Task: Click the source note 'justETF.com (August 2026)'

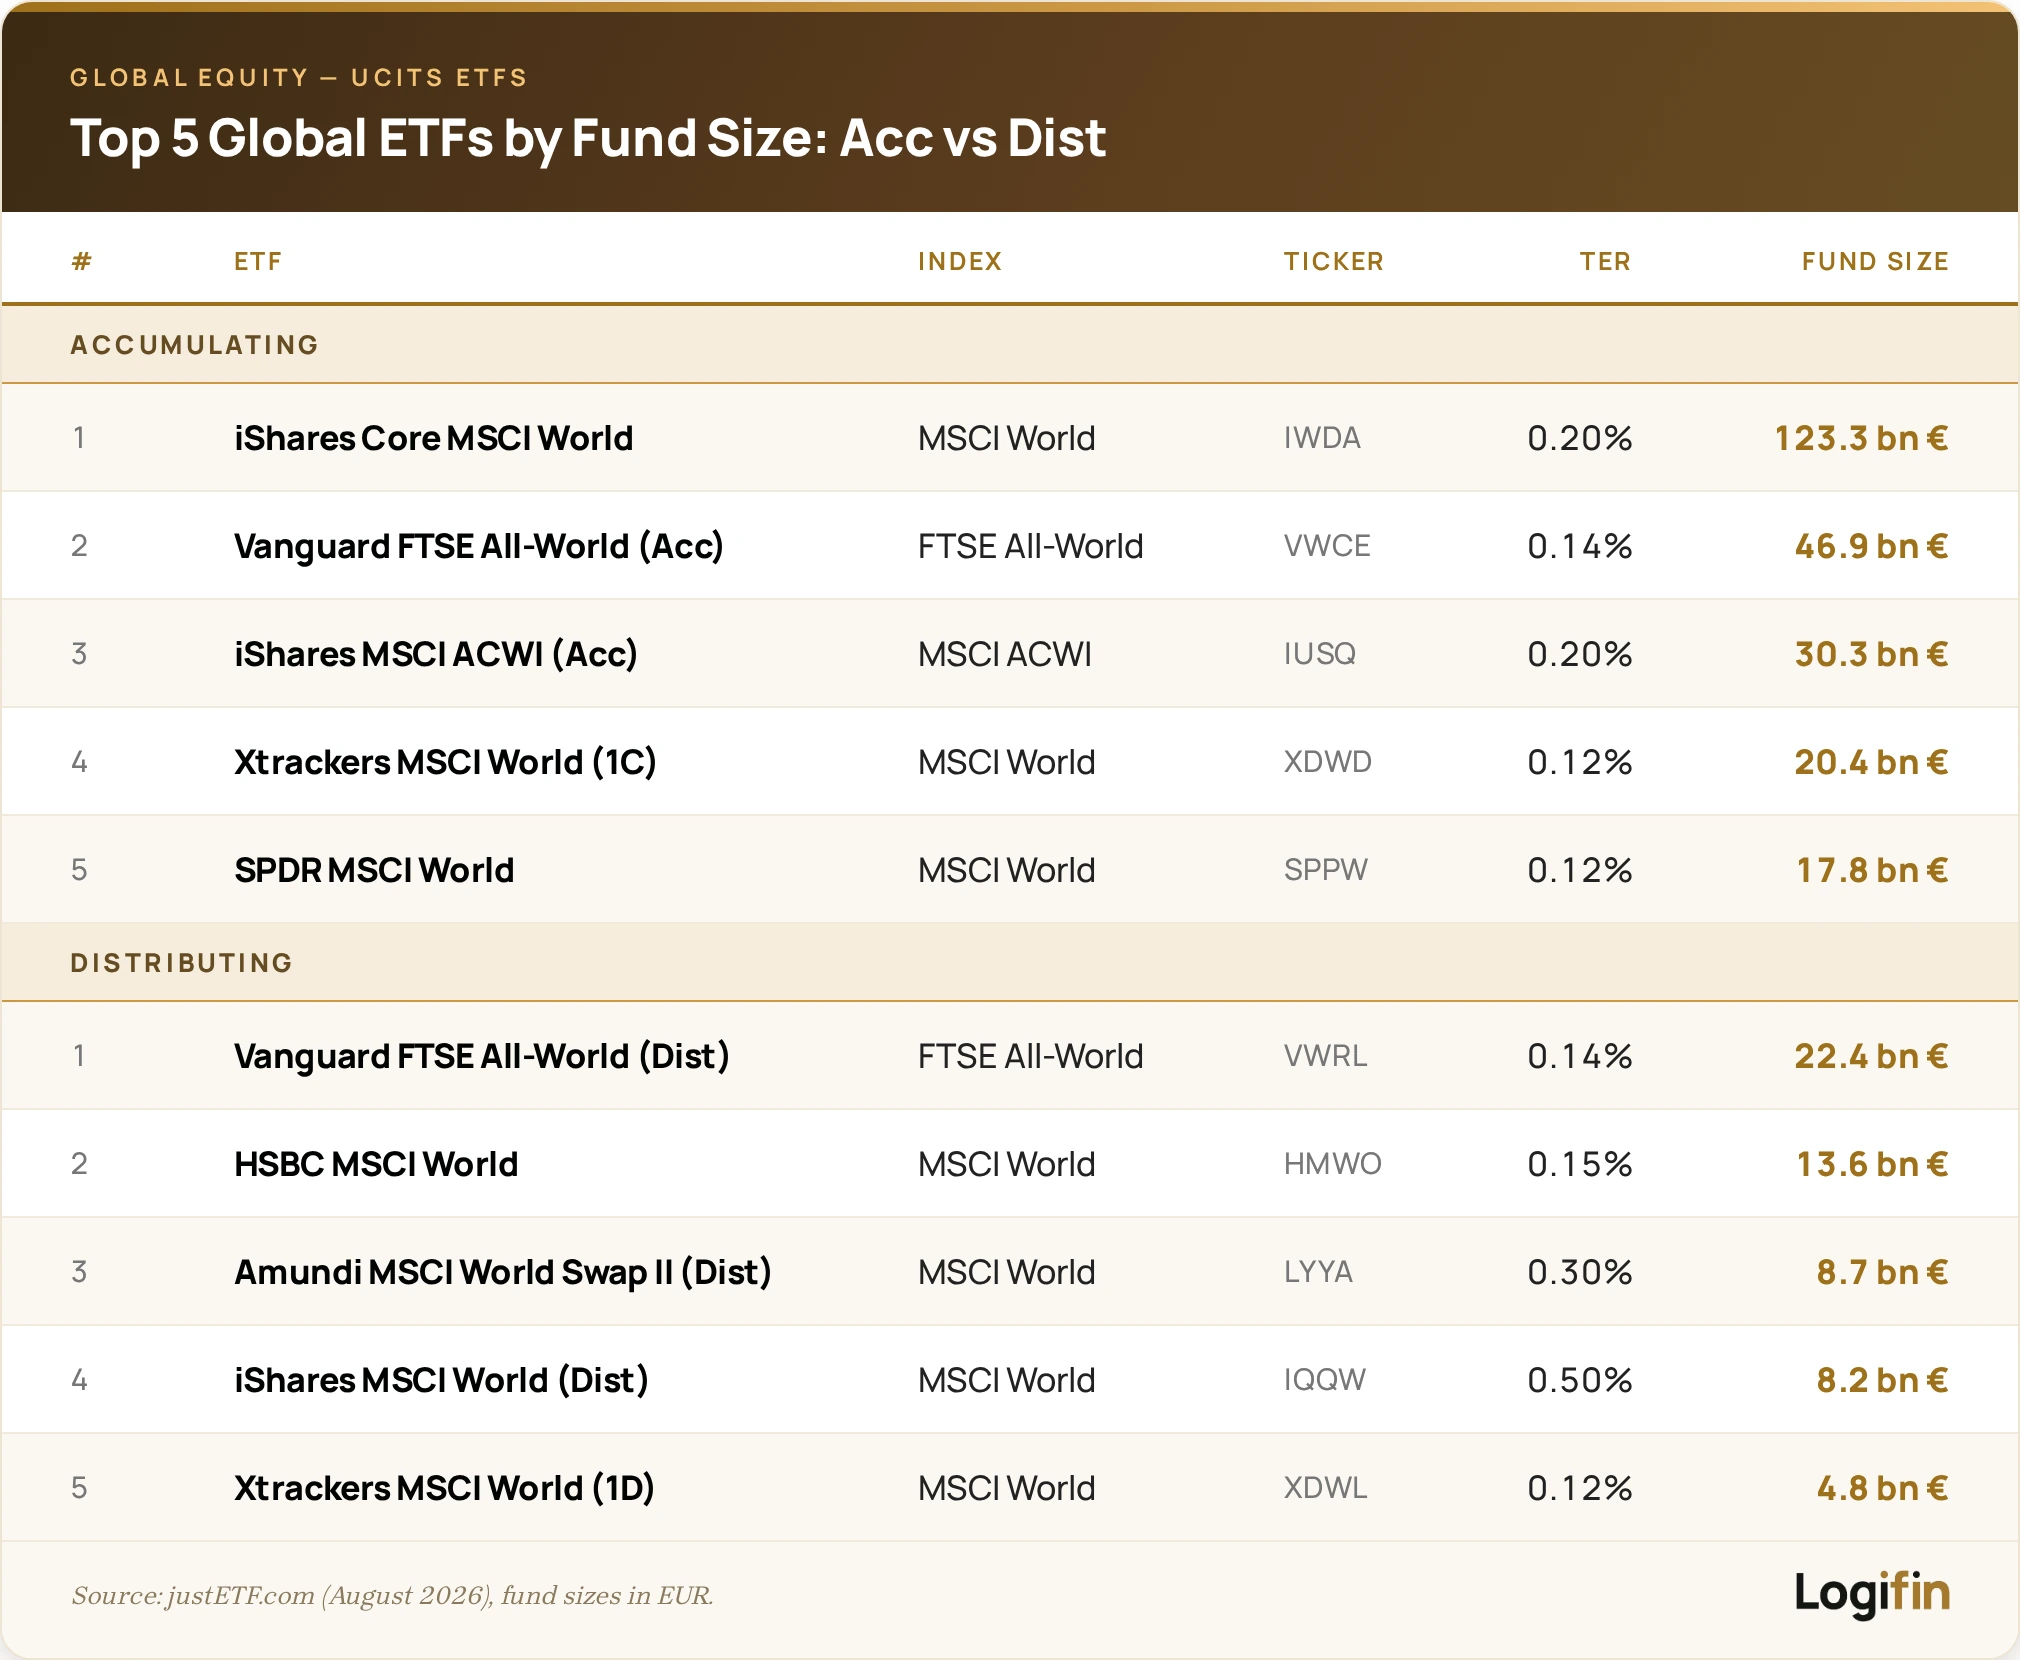Action: point(331,1595)
